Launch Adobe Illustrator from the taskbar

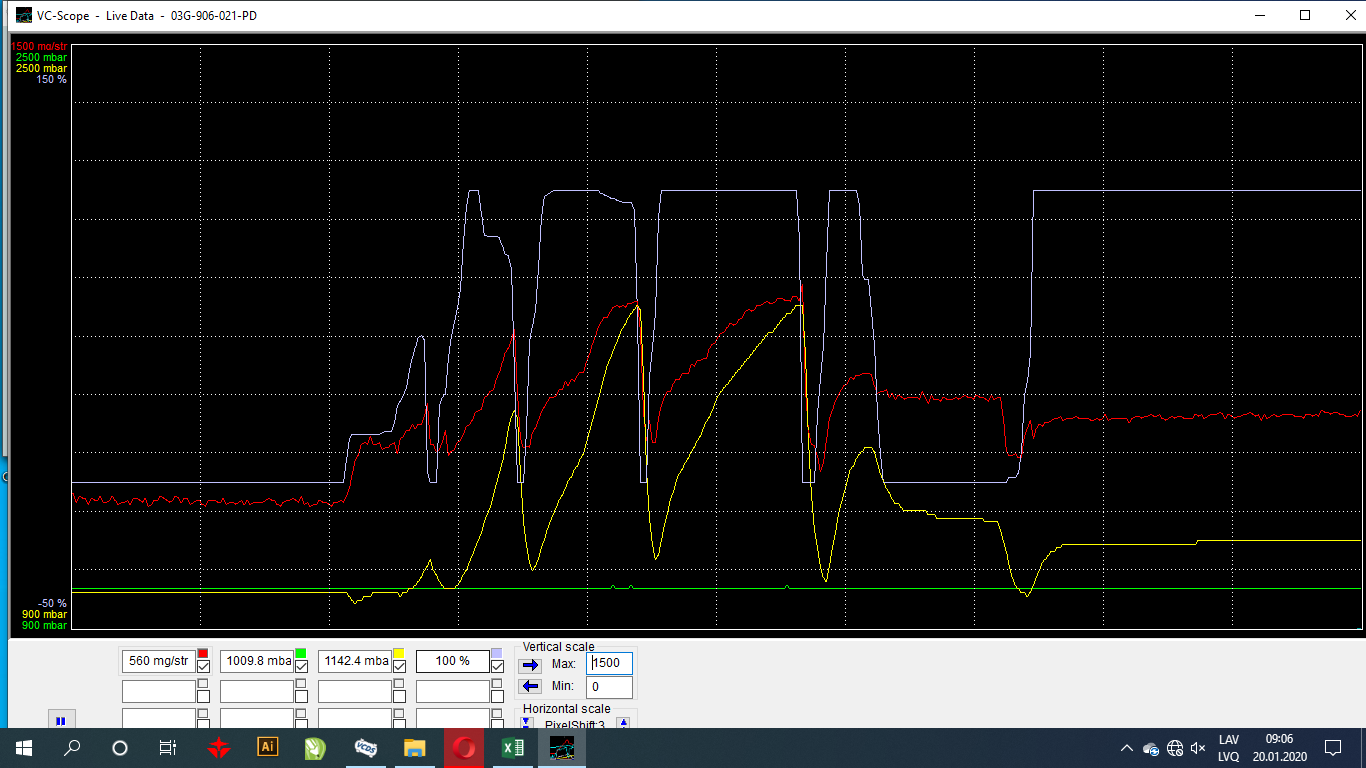click(x=267, y=748)
